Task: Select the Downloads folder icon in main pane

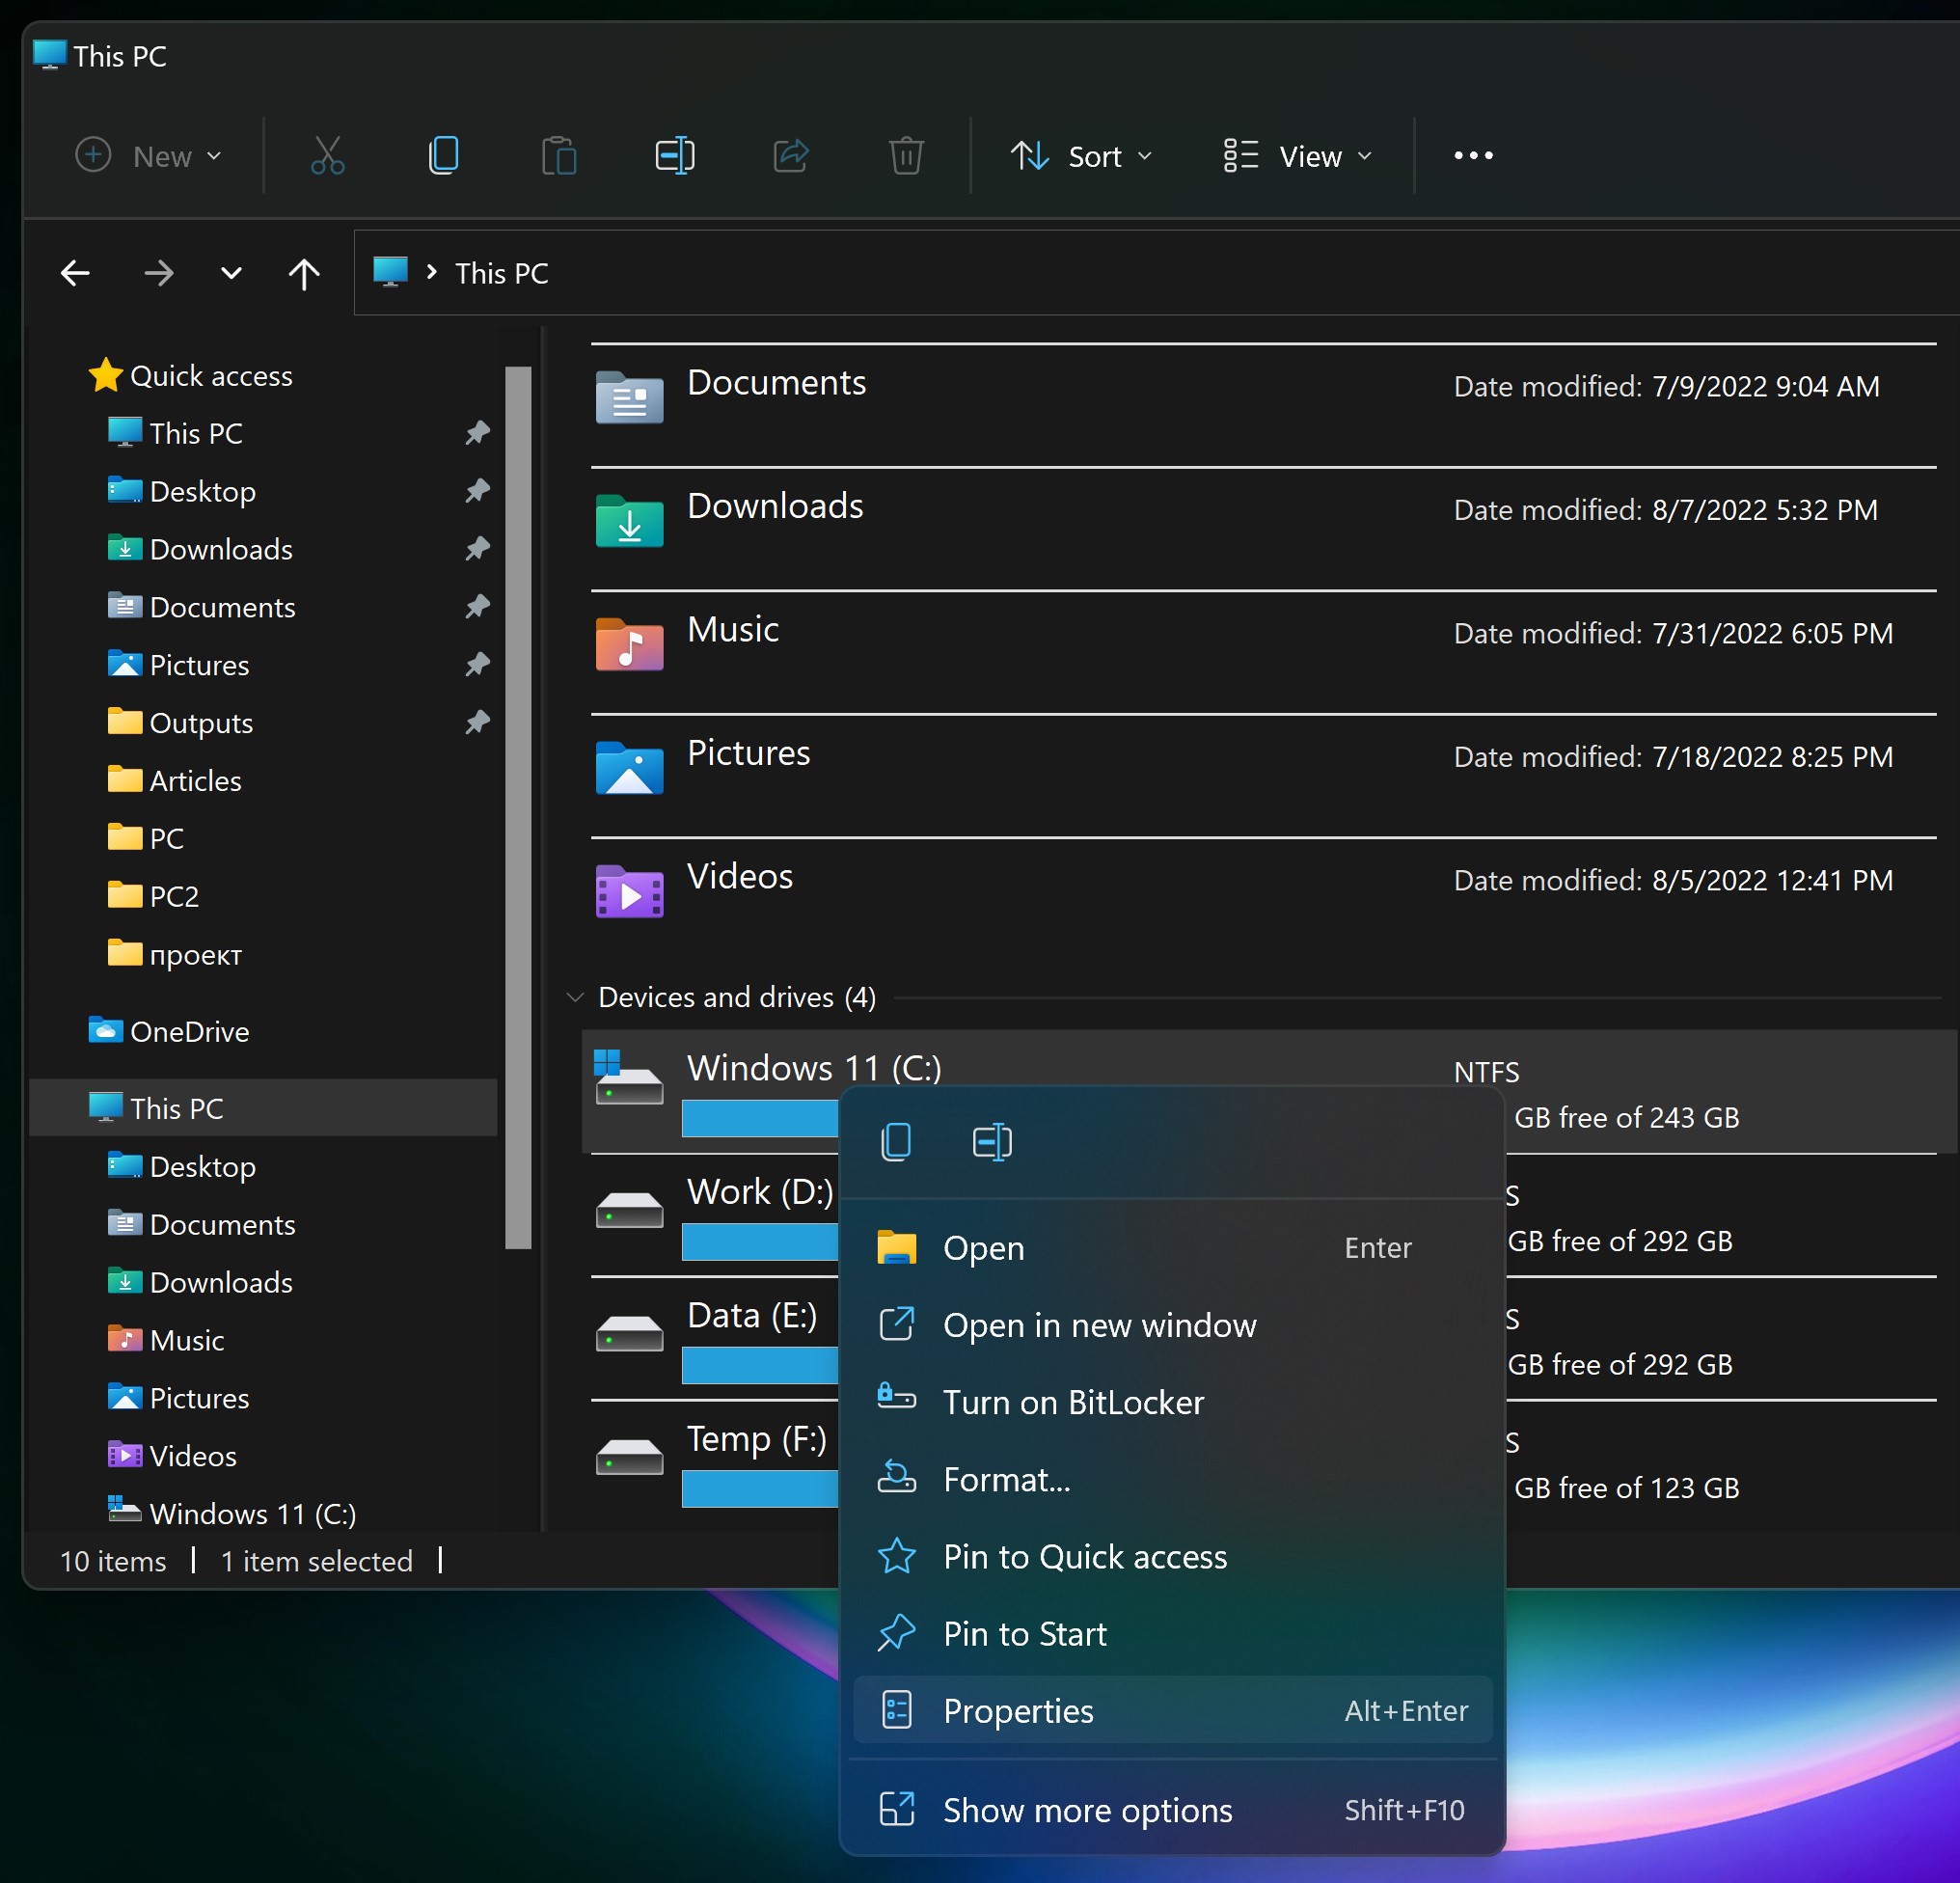Action: click(629, 521)
